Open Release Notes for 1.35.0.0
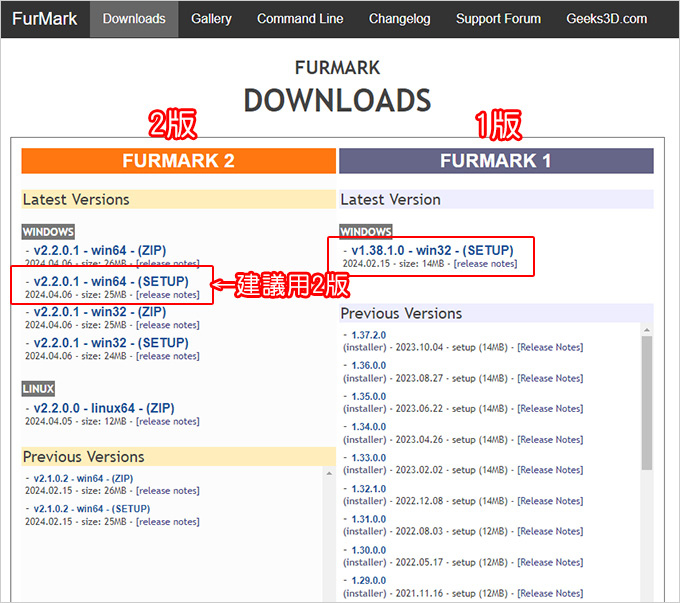The width and height of the screenshot is (680, 603). (550, 409)
